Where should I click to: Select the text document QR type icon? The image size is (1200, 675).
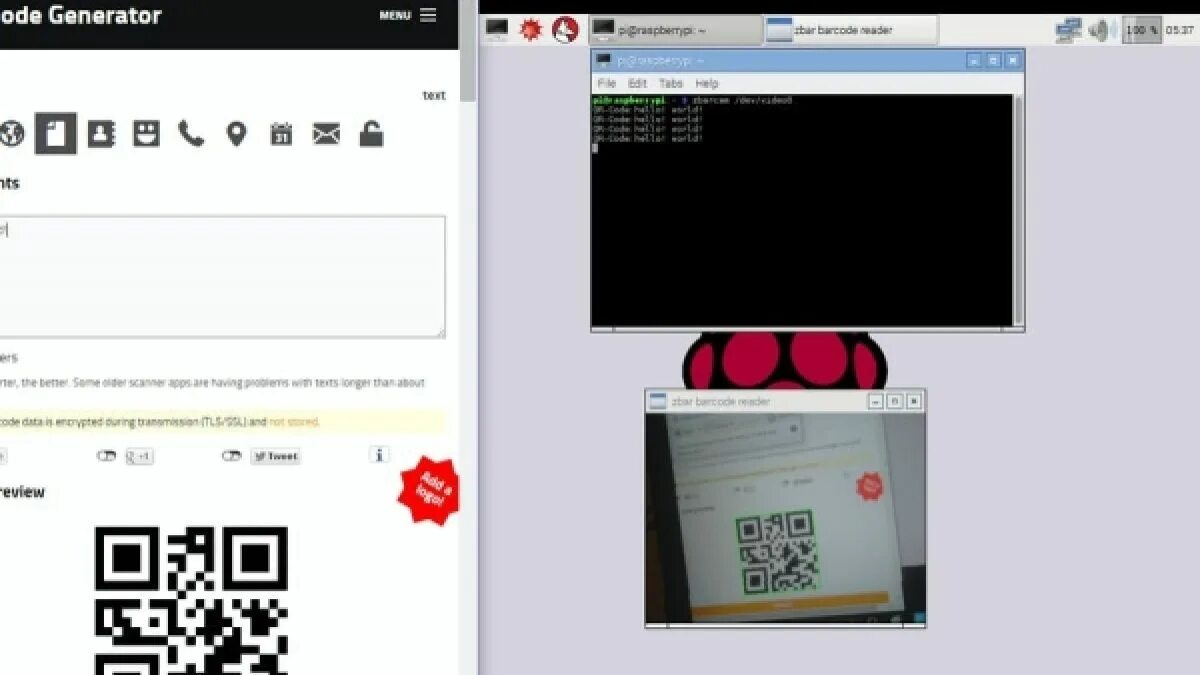(x=56, y=133)
